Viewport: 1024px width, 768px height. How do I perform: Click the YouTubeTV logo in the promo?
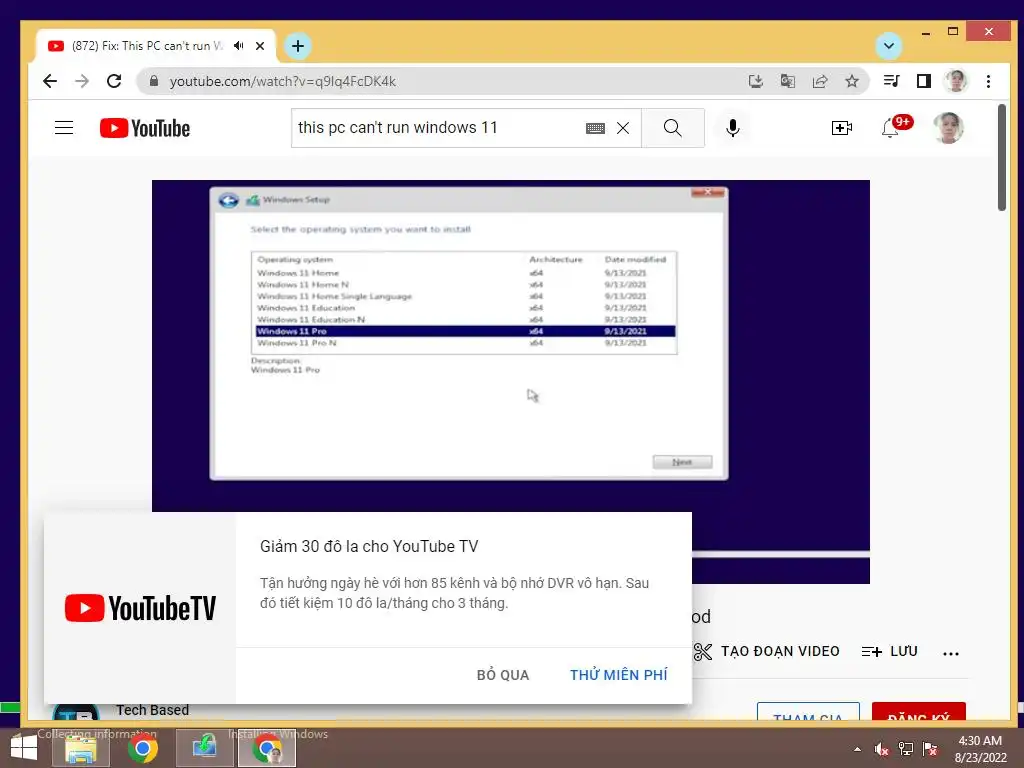(140, 608)
